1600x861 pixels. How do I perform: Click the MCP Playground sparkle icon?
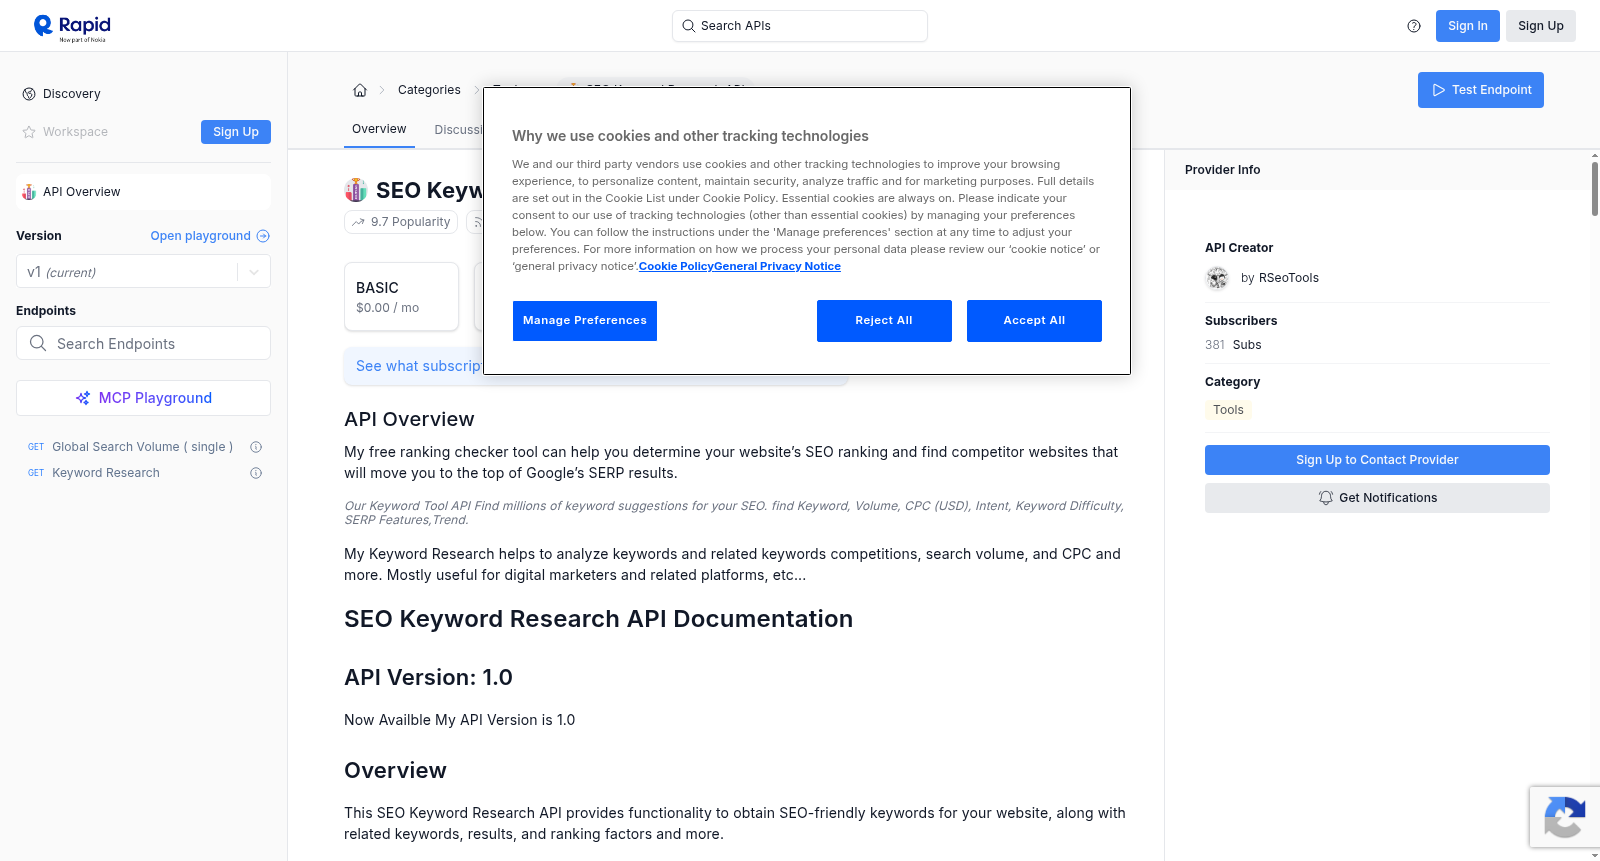pos(83,398)
